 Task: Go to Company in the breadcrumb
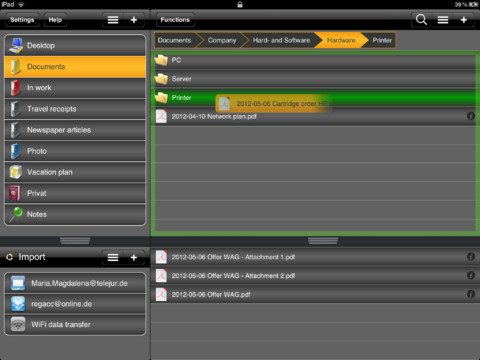(222, 40)
